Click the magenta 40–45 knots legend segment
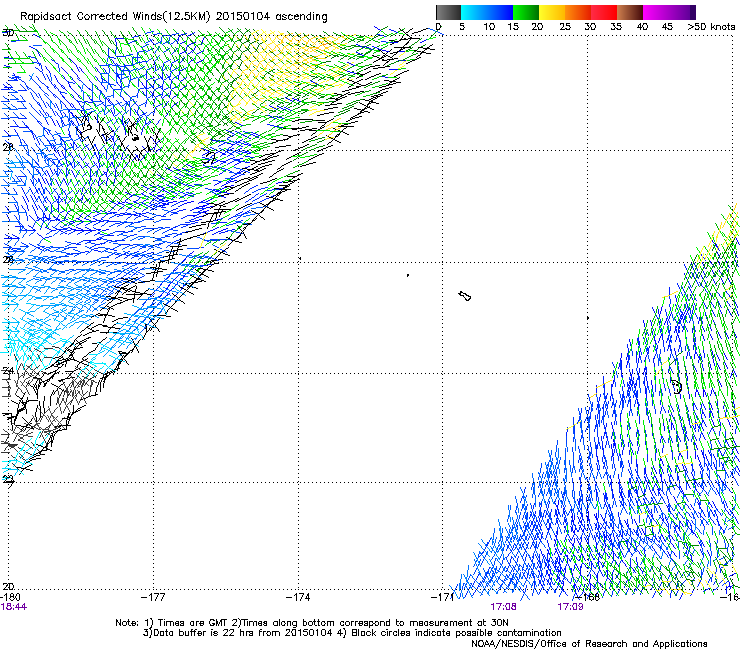The height and width of the screenshot is (650, 740). tap(656, 12)
